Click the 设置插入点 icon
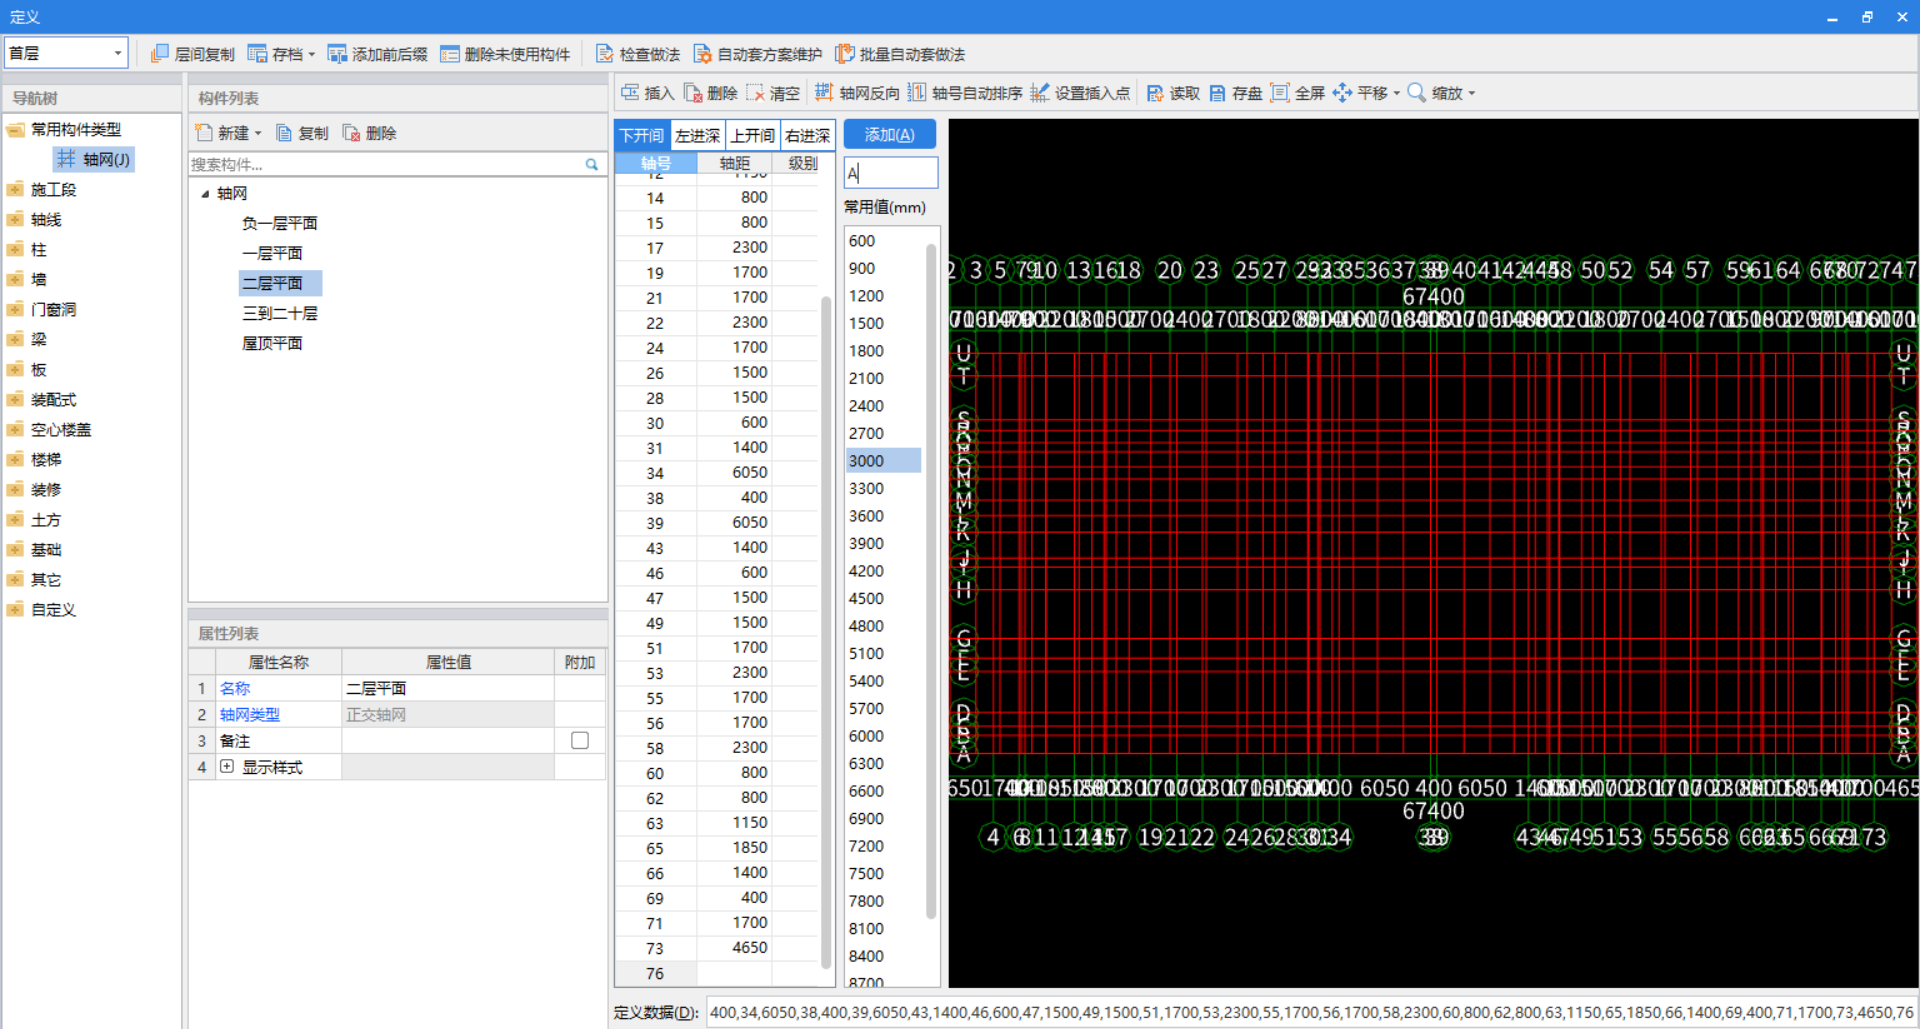 point(1040,93)
